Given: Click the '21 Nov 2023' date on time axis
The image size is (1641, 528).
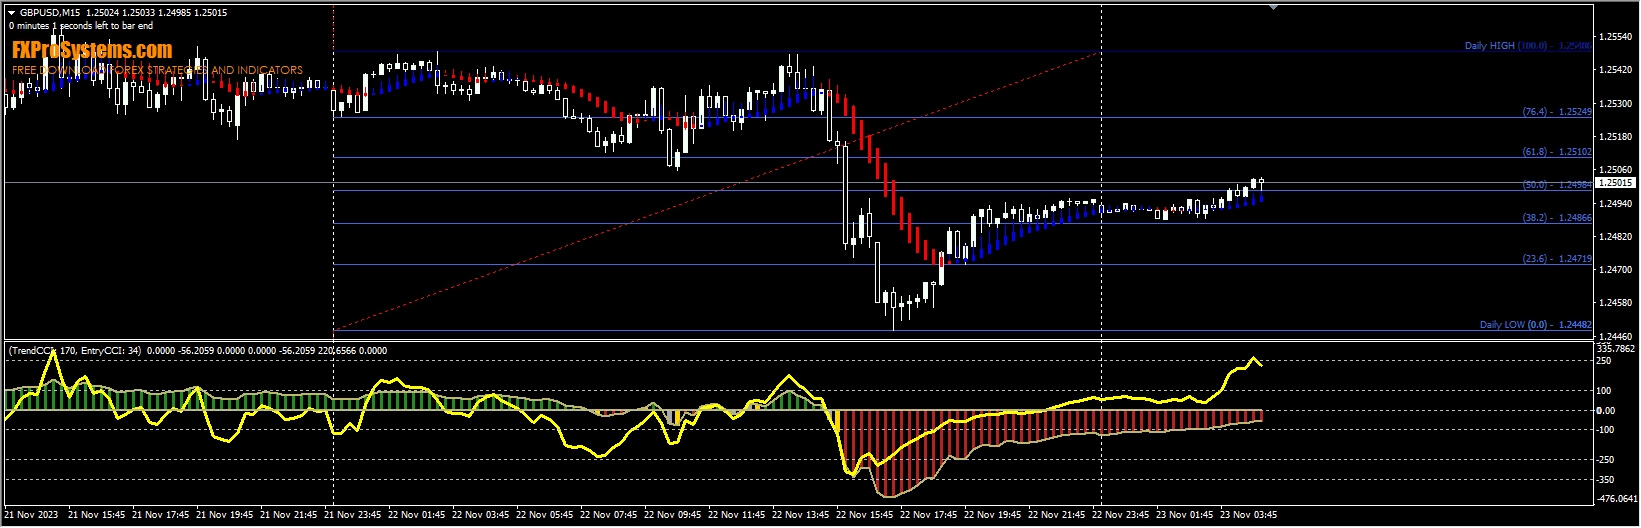Looking at the screenshot, I should coord(33,516).
